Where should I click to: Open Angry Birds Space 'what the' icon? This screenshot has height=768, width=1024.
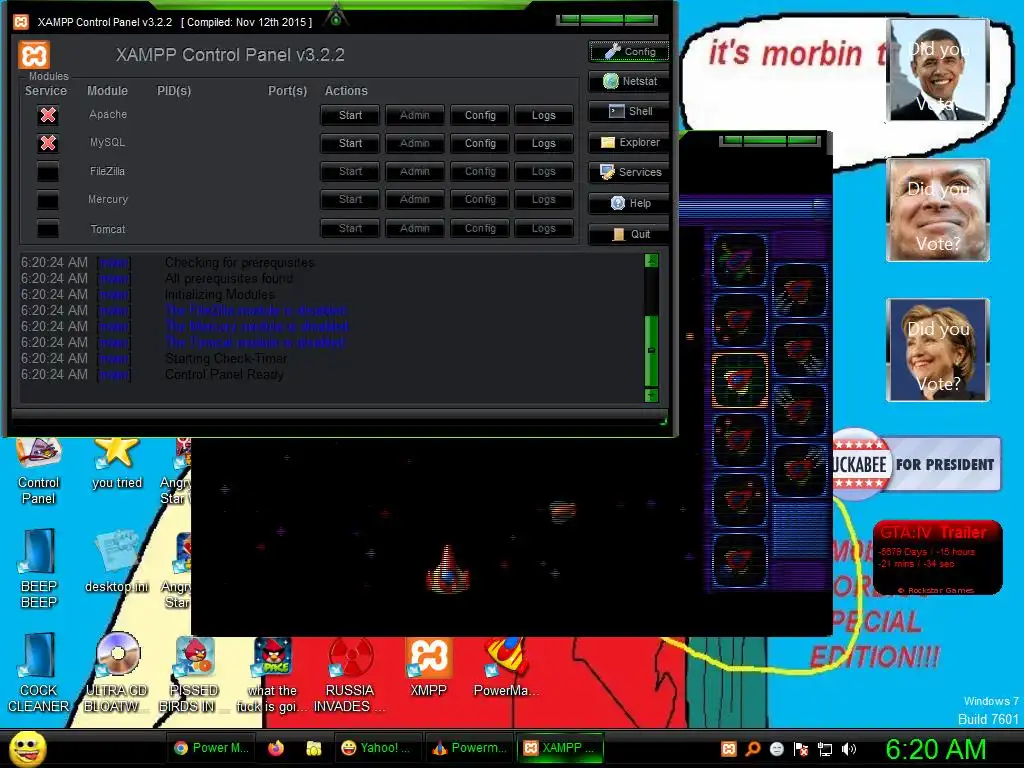pyautogui.click(x=272, y=674)
